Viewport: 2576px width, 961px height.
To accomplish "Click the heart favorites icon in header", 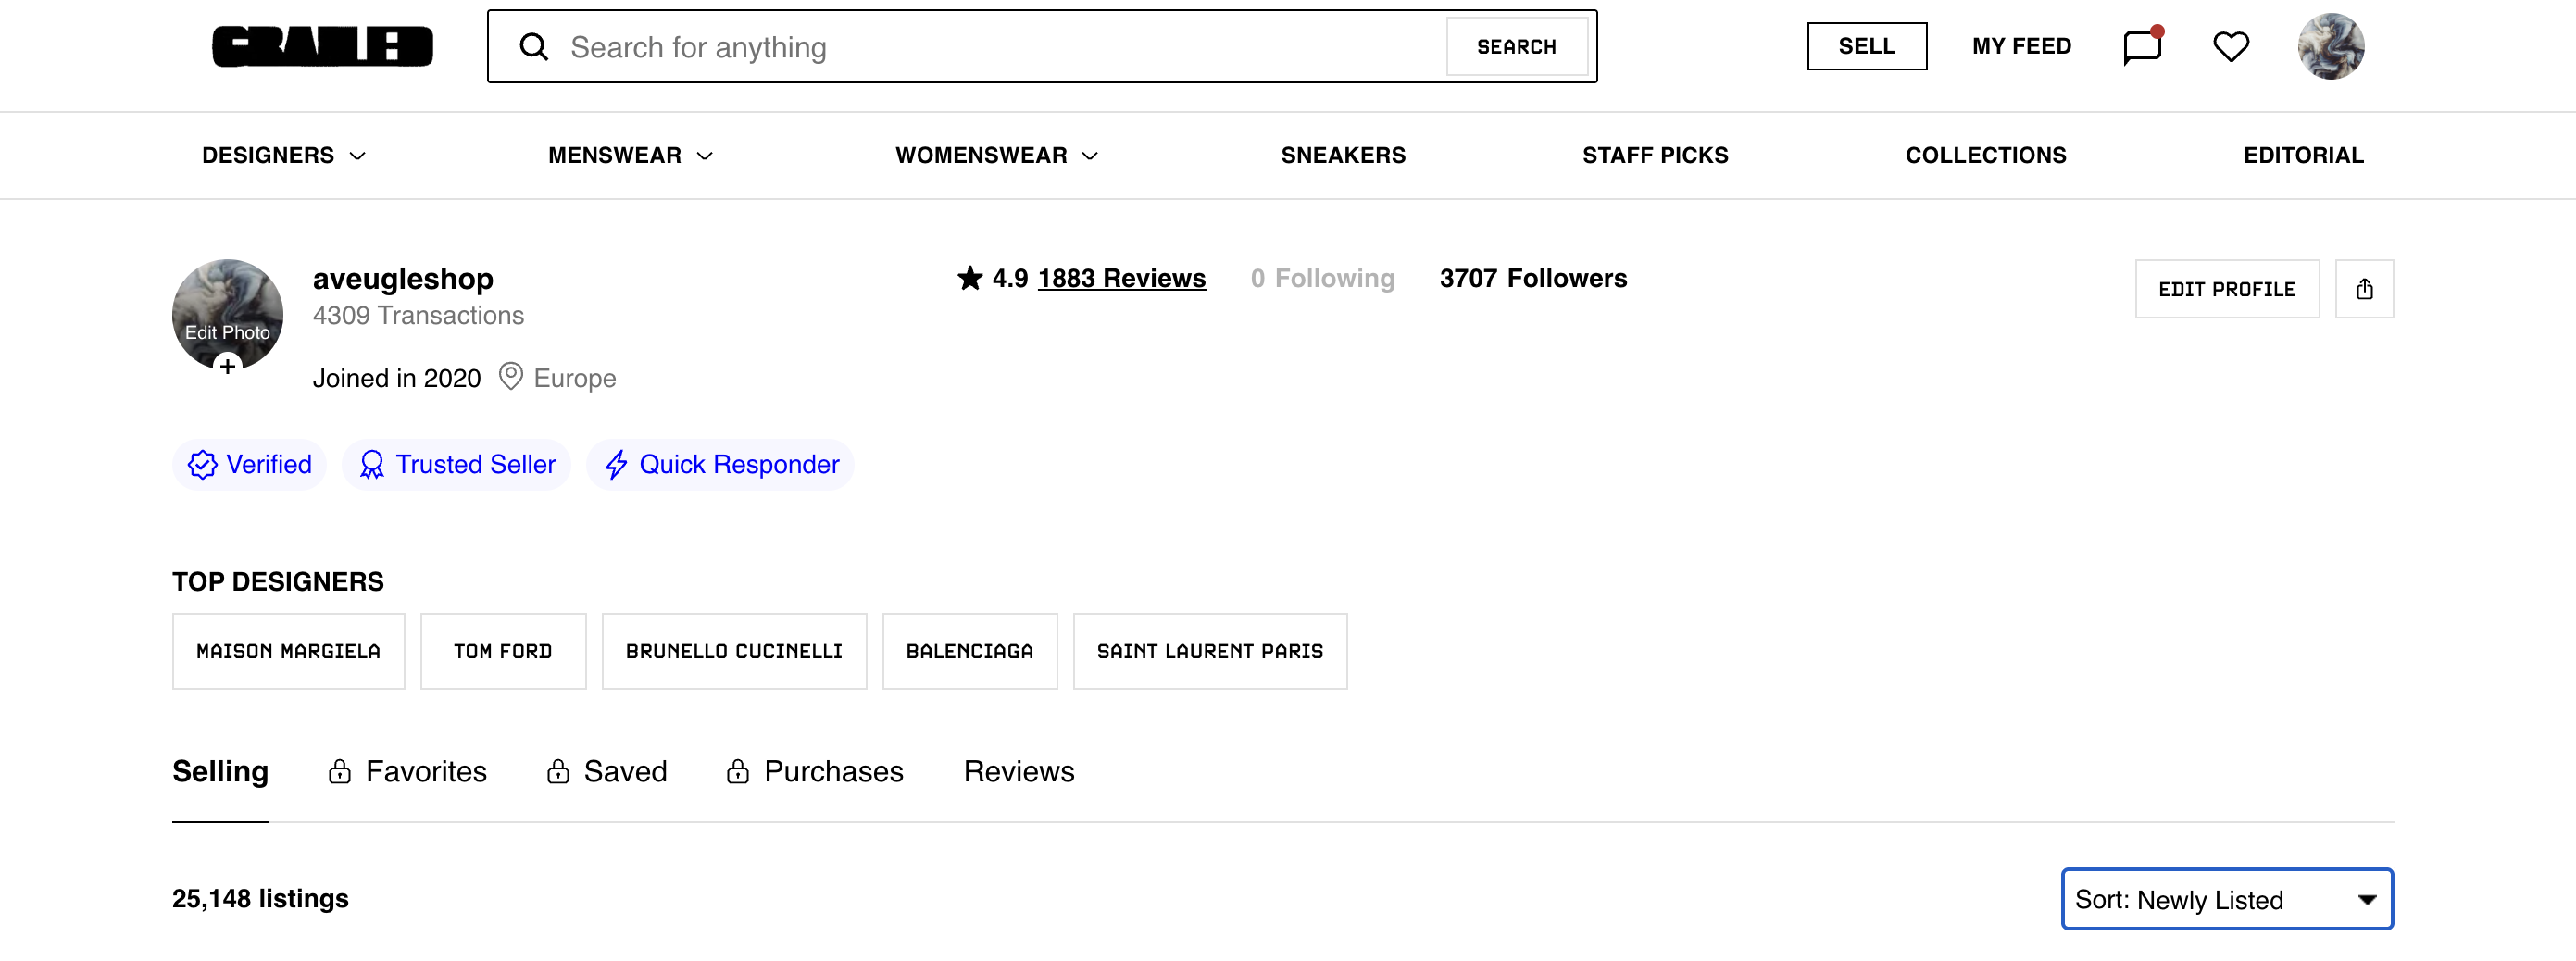I will point(2230,47).
